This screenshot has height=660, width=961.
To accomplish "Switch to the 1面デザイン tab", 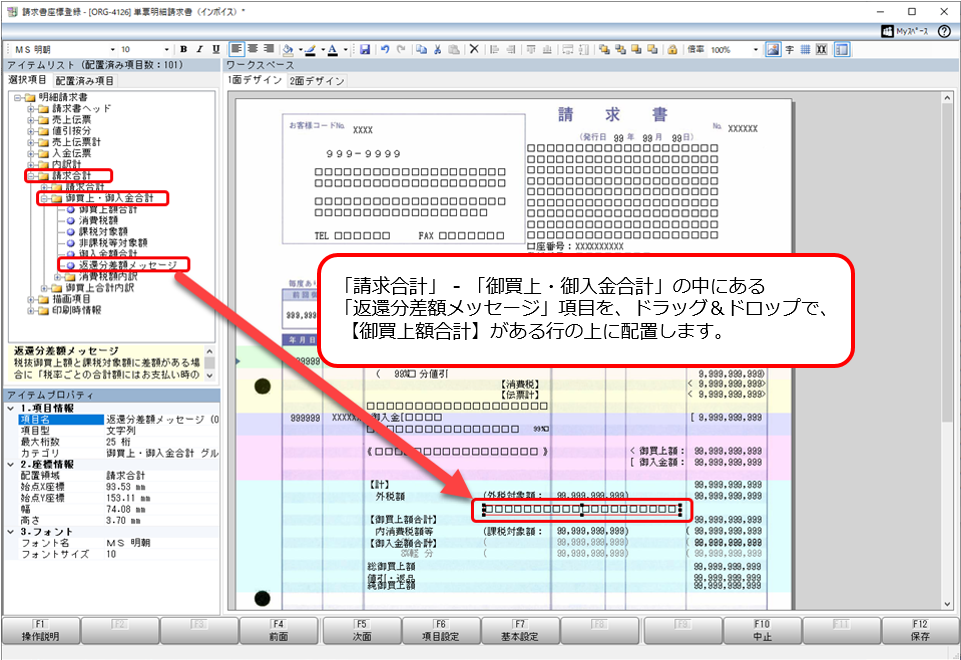I will point(255,80).
